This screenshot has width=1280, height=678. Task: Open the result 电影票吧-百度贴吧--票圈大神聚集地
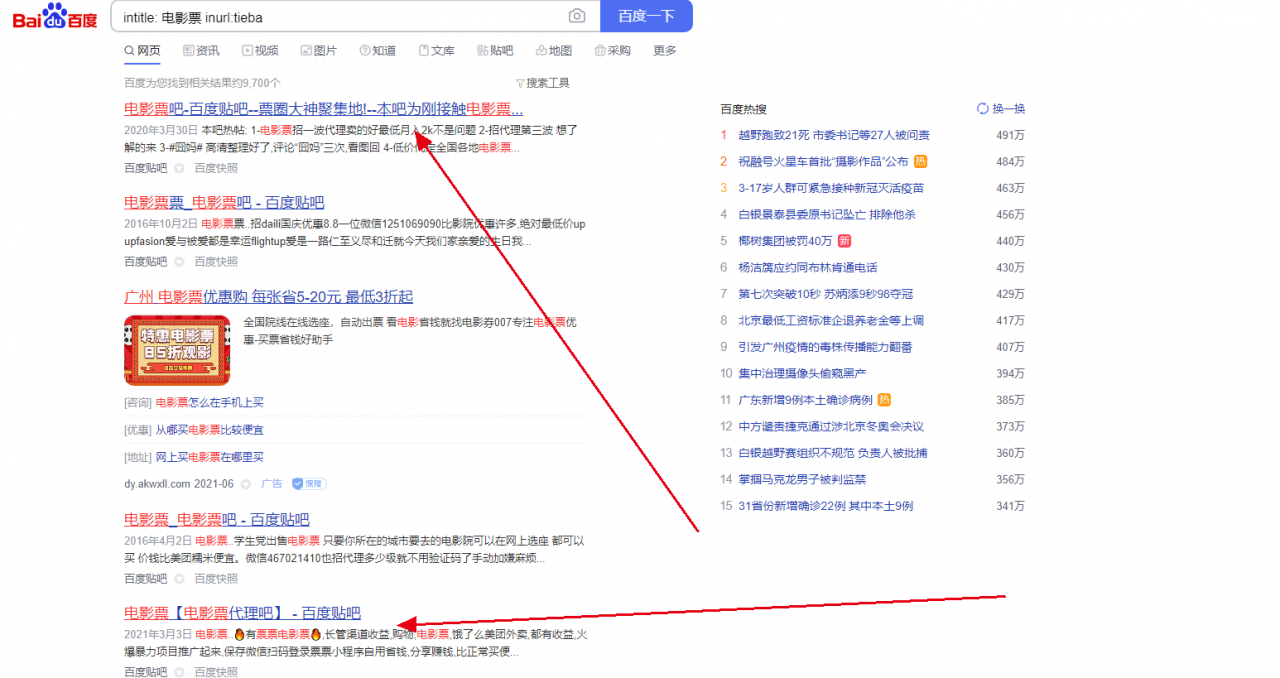[323, 109]
